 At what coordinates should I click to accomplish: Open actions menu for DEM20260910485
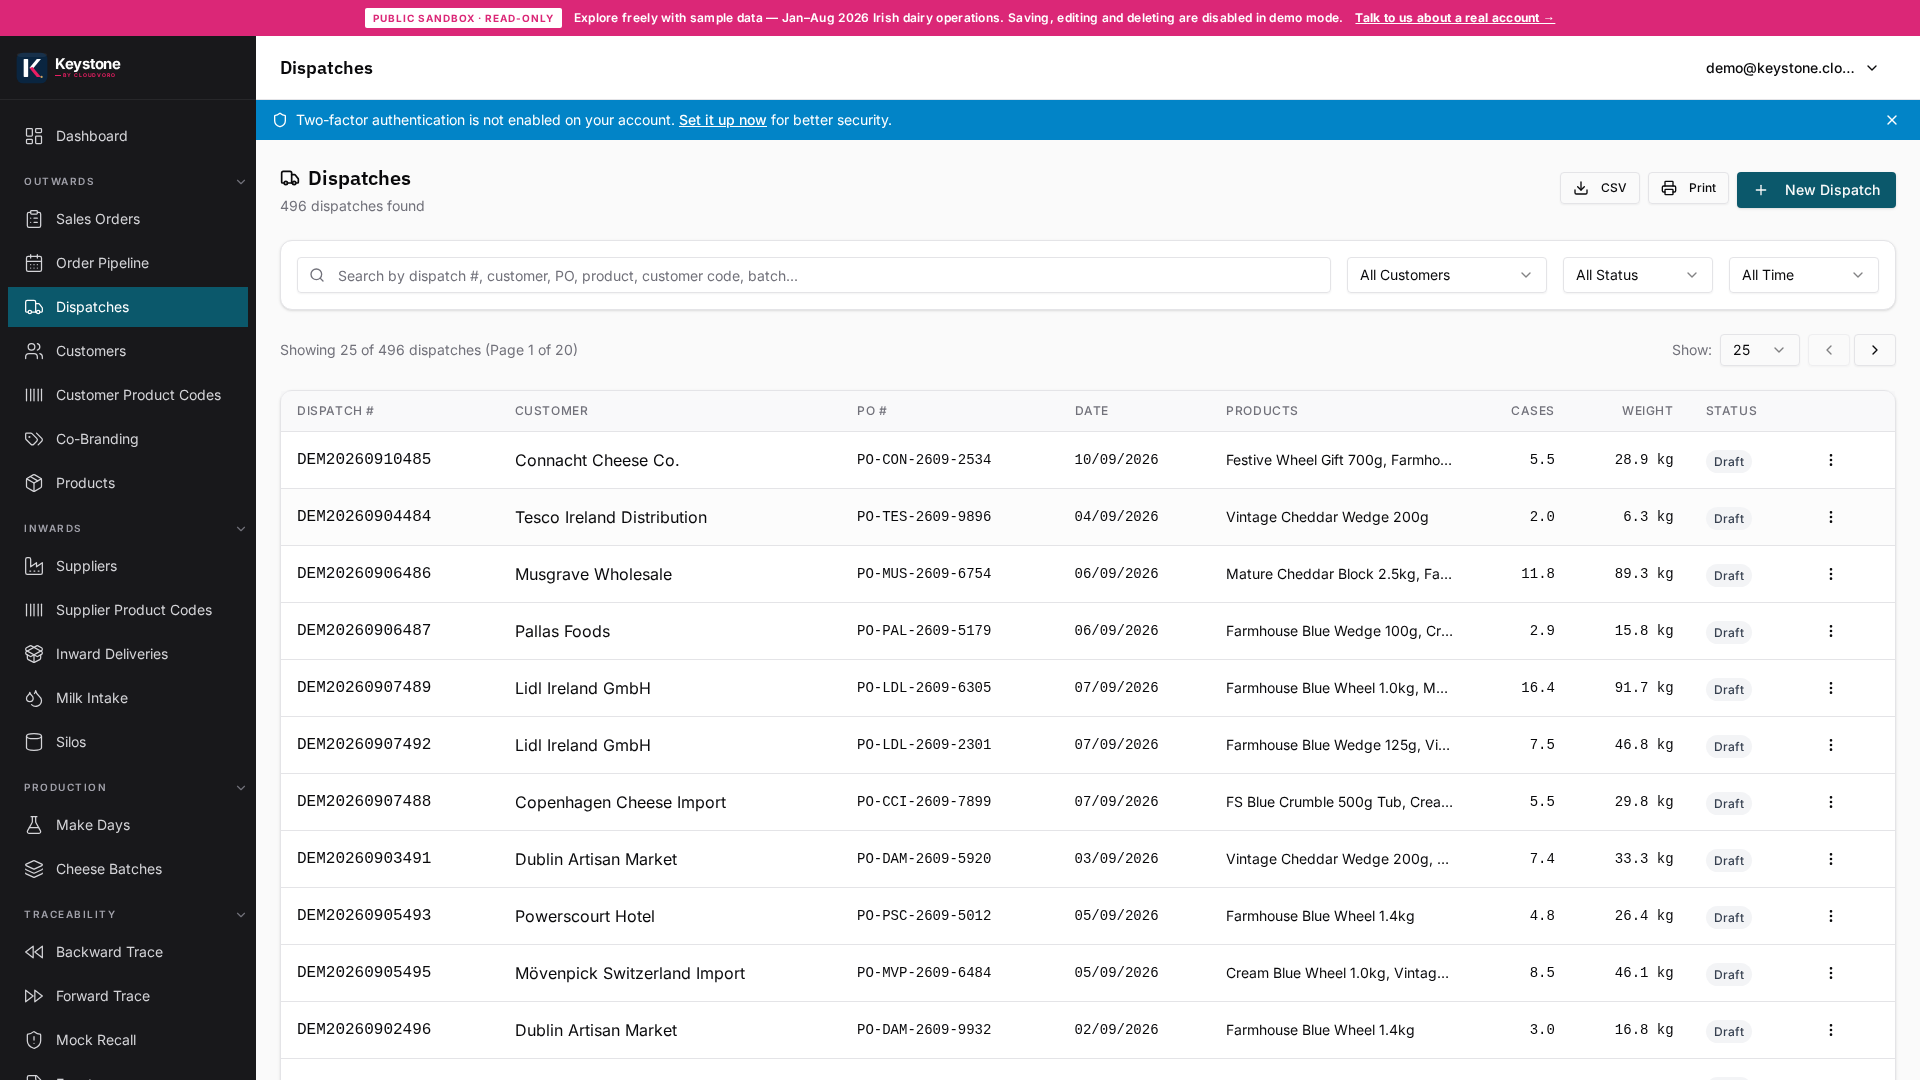point(1830,460)
